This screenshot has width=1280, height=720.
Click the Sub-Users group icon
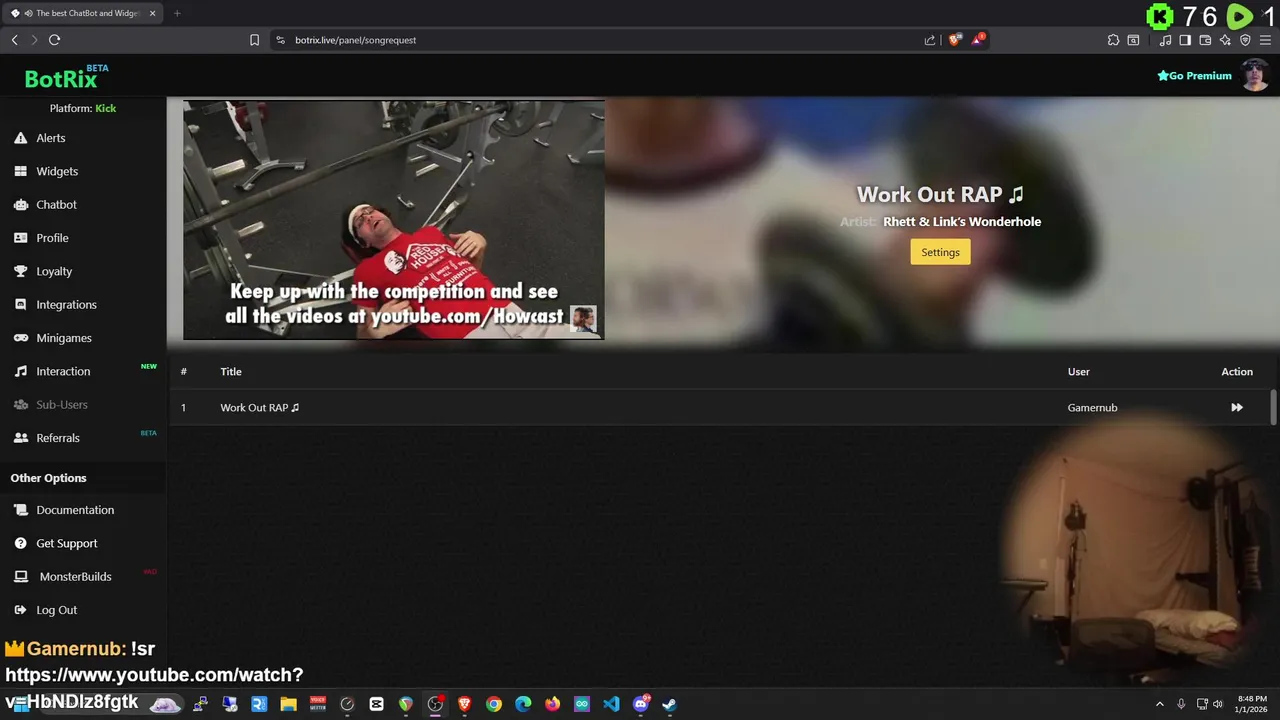coord(20,405)
